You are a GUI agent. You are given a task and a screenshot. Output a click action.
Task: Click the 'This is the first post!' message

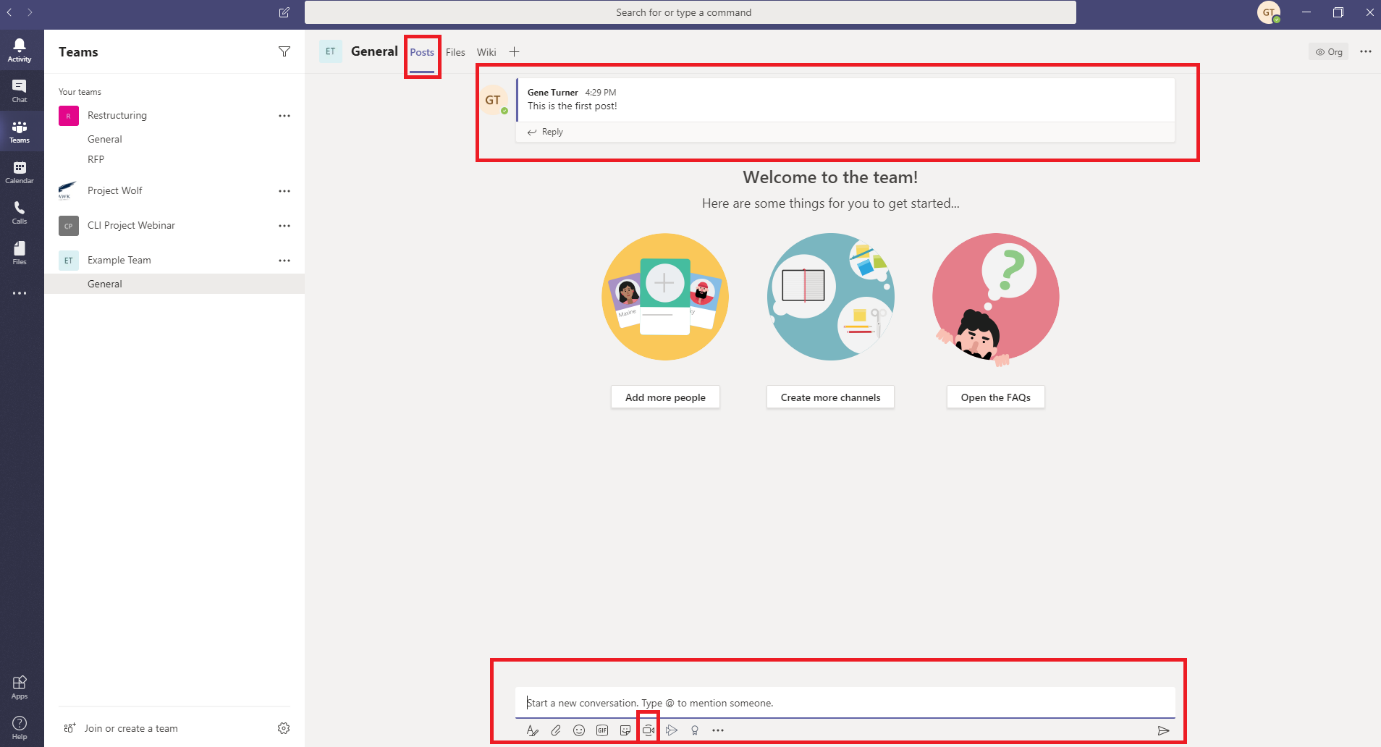[572, 106]
